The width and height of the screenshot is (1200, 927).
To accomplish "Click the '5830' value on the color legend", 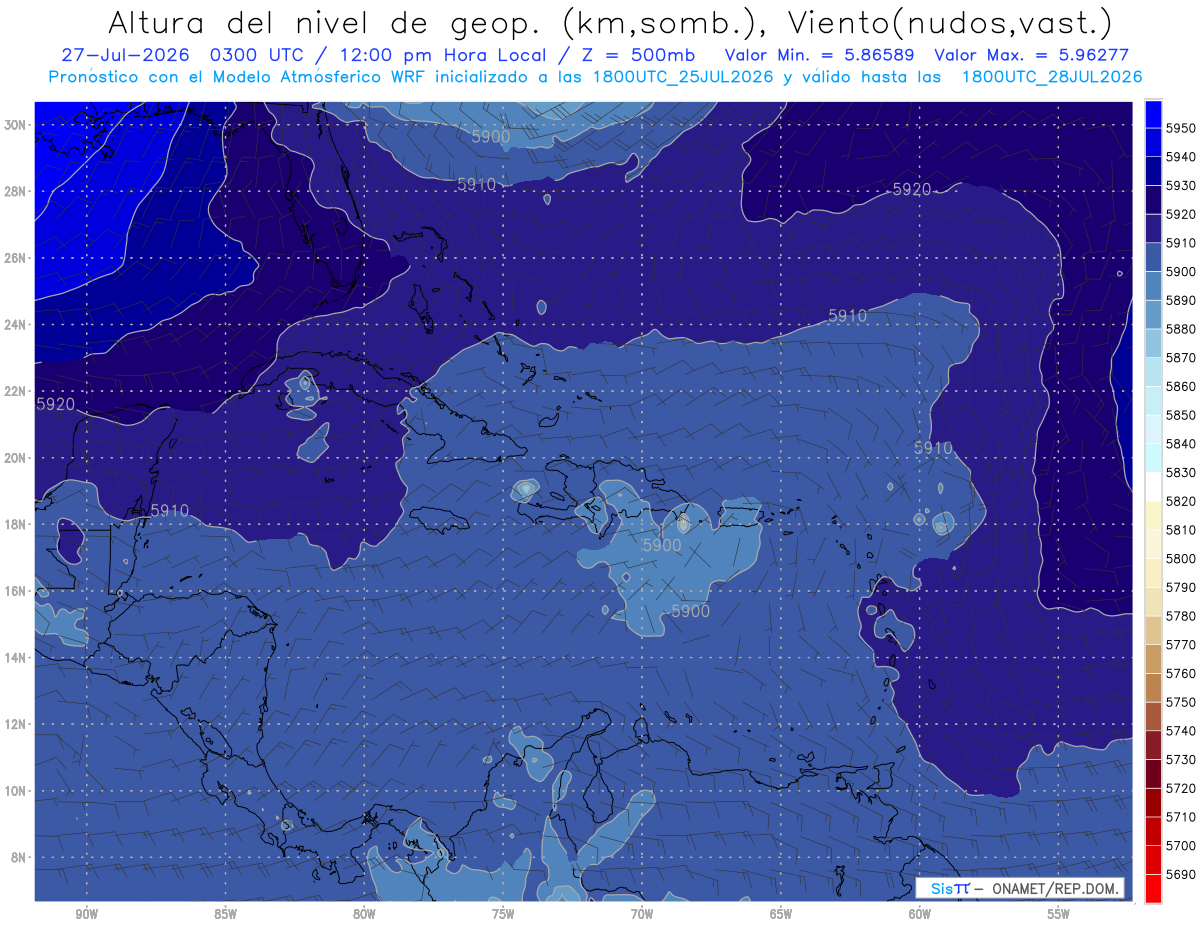I will pos(1181,472).
